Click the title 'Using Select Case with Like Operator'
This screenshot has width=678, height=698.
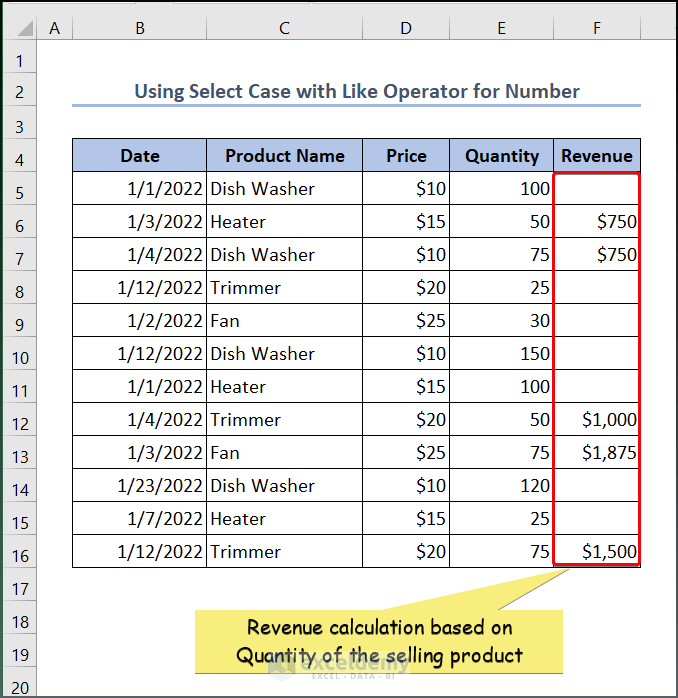coord(301,91)
